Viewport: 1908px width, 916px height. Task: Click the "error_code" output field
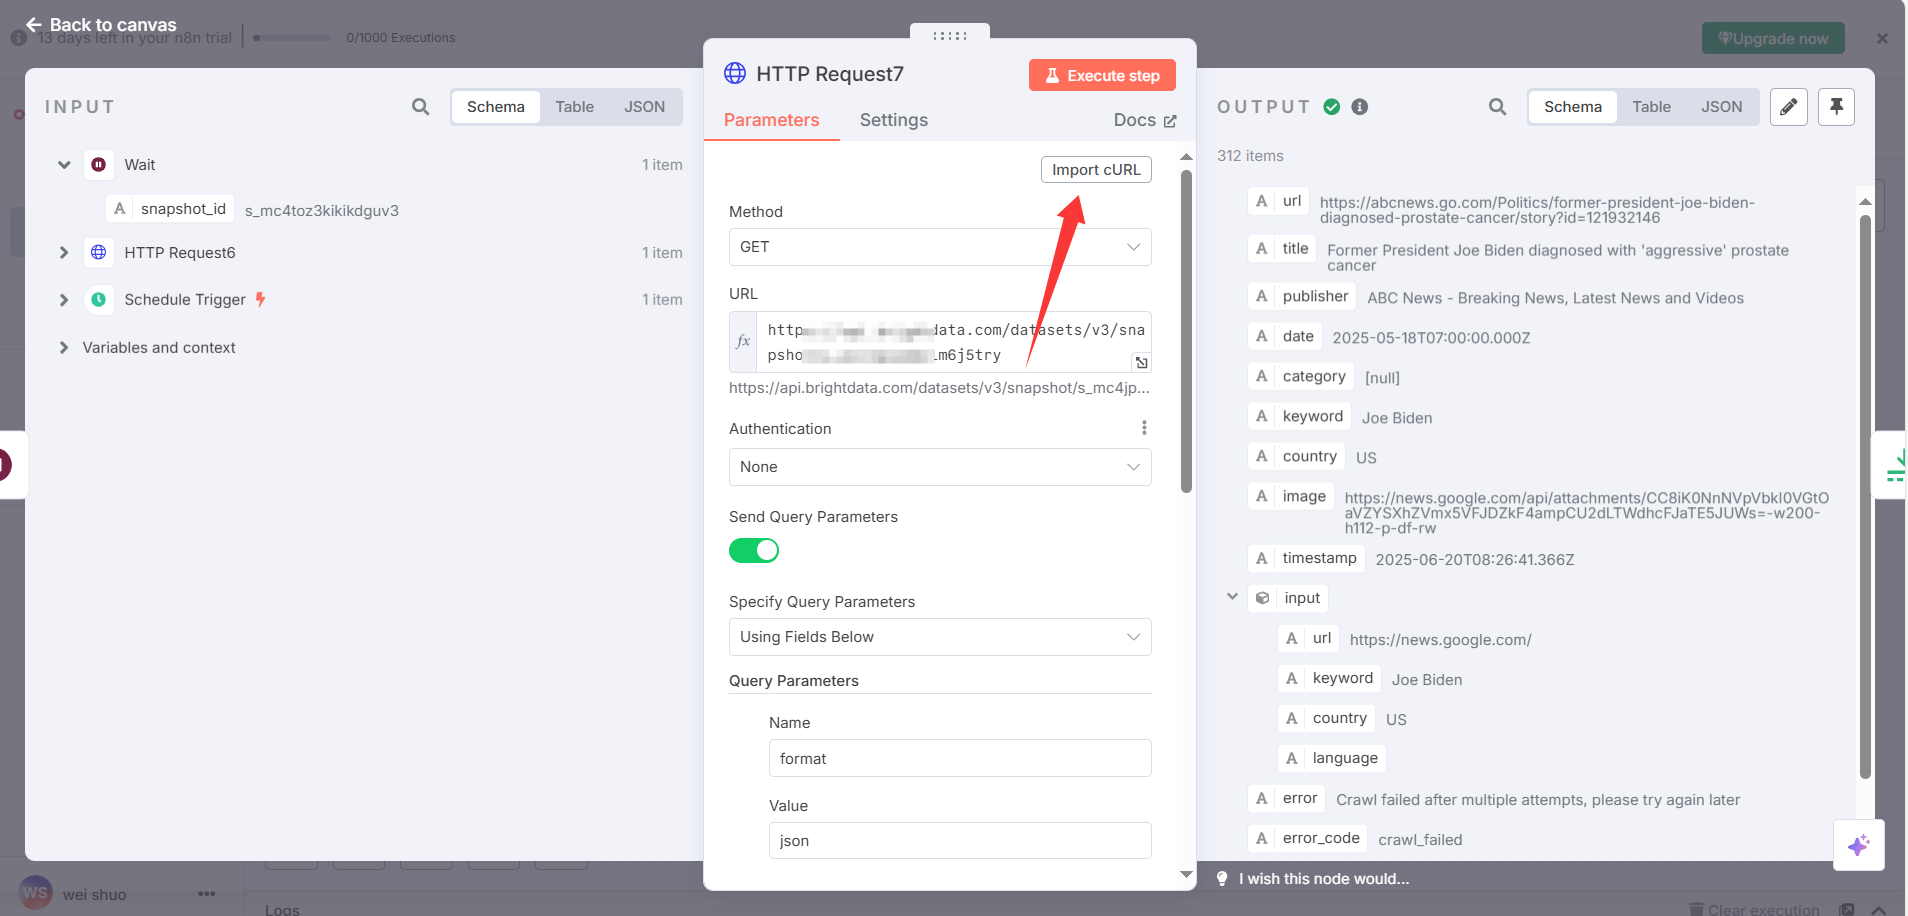point(1309,839)
